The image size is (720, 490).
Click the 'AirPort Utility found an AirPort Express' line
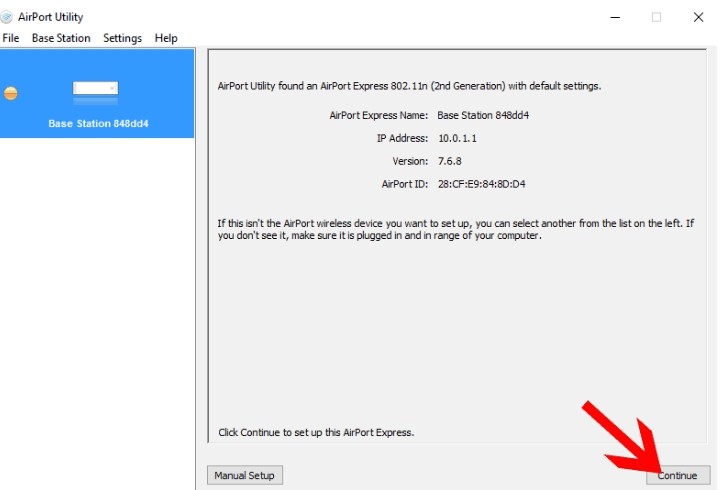click(410, 86)
